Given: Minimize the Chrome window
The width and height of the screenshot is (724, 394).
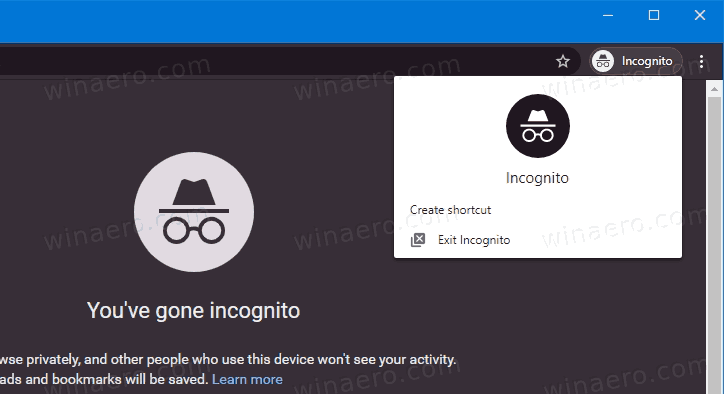Looking at the screenshot, I should (x=608, y=15).
